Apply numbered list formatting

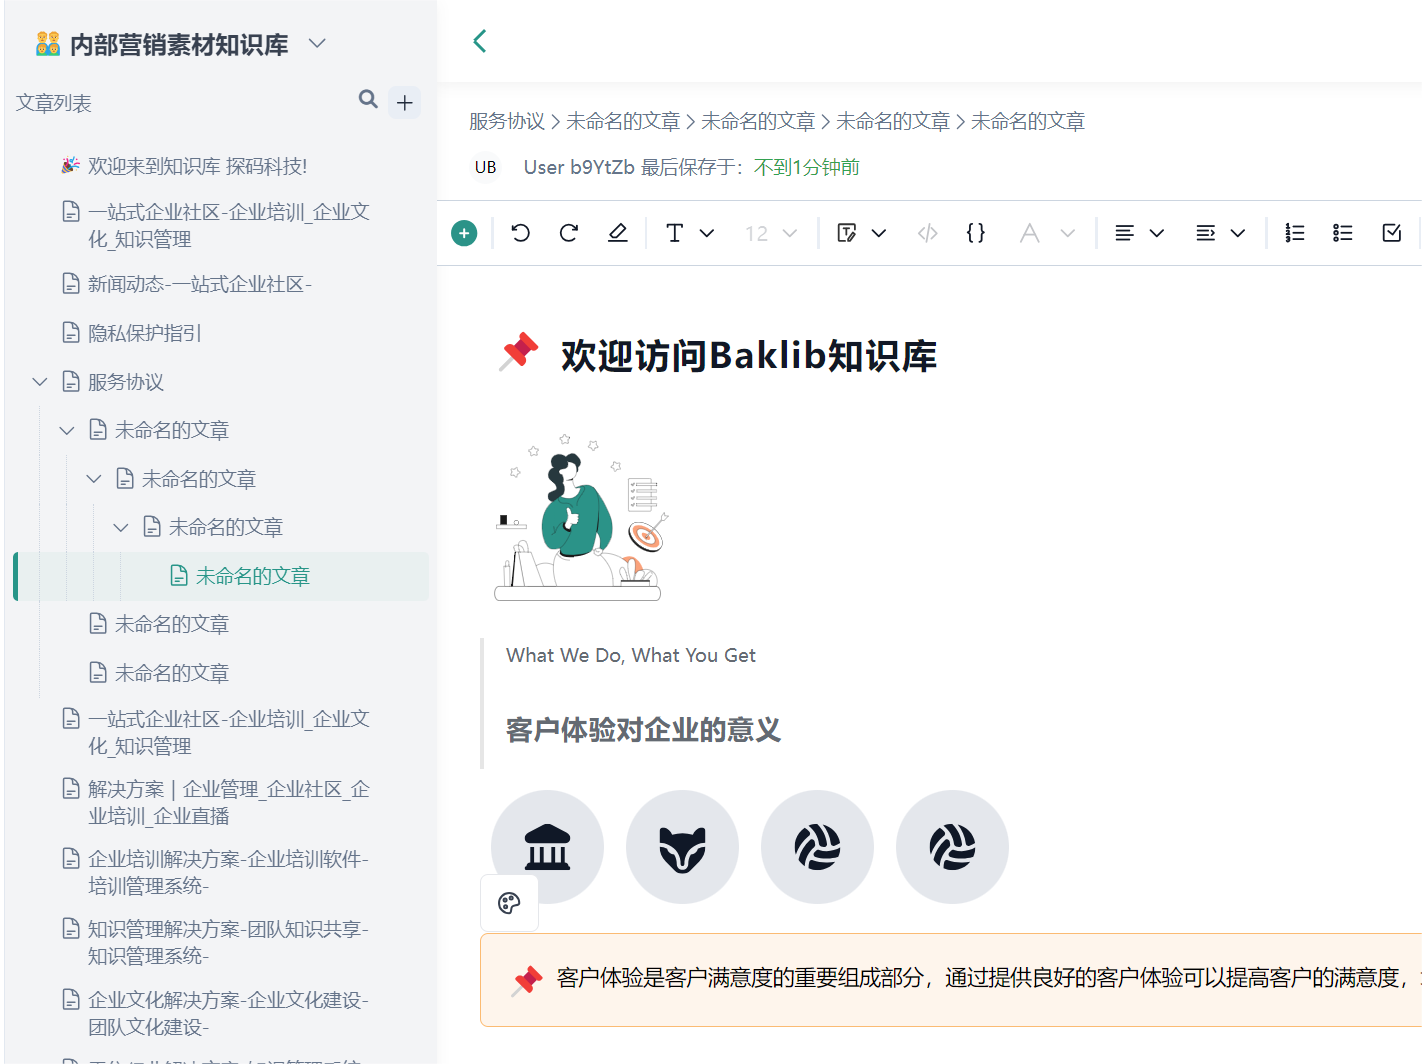(1295, 233)
